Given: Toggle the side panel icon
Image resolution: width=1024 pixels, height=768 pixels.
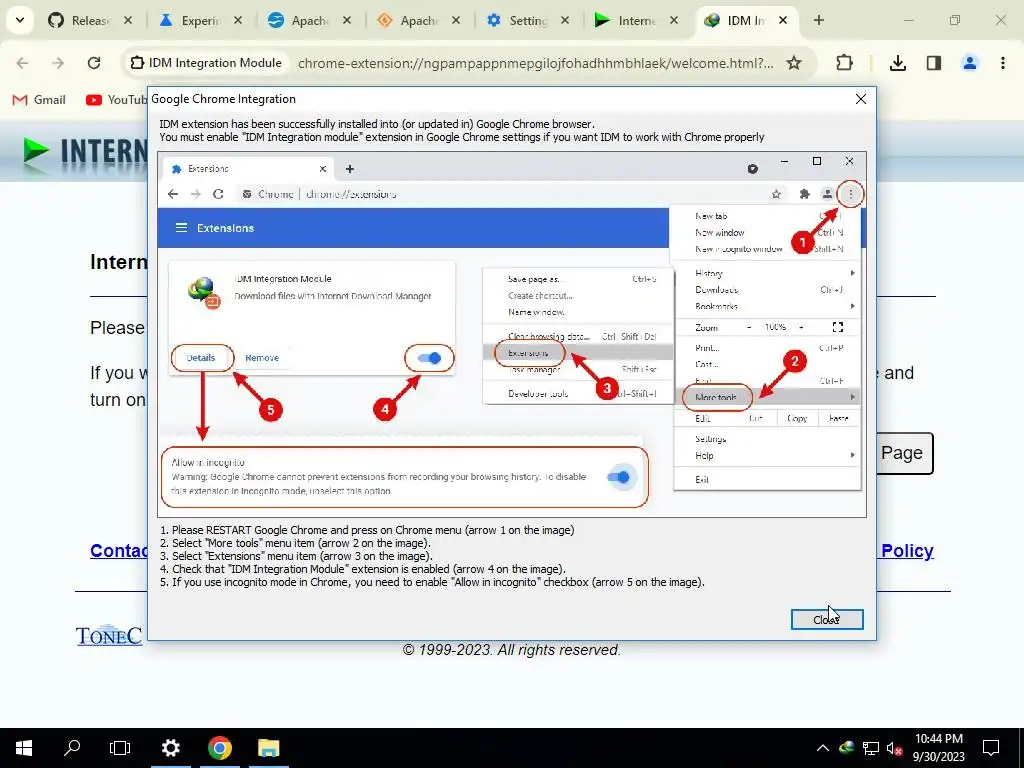Looking at the screenshot, I should [x=934, y=63].
